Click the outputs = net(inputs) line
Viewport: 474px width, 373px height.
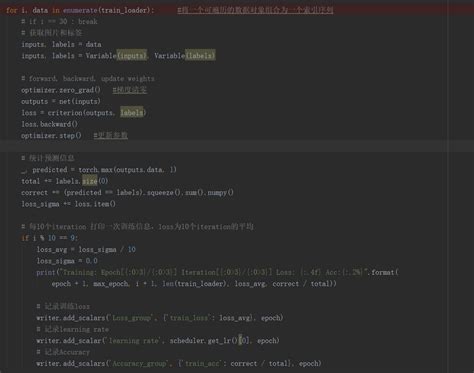(61, 101)
